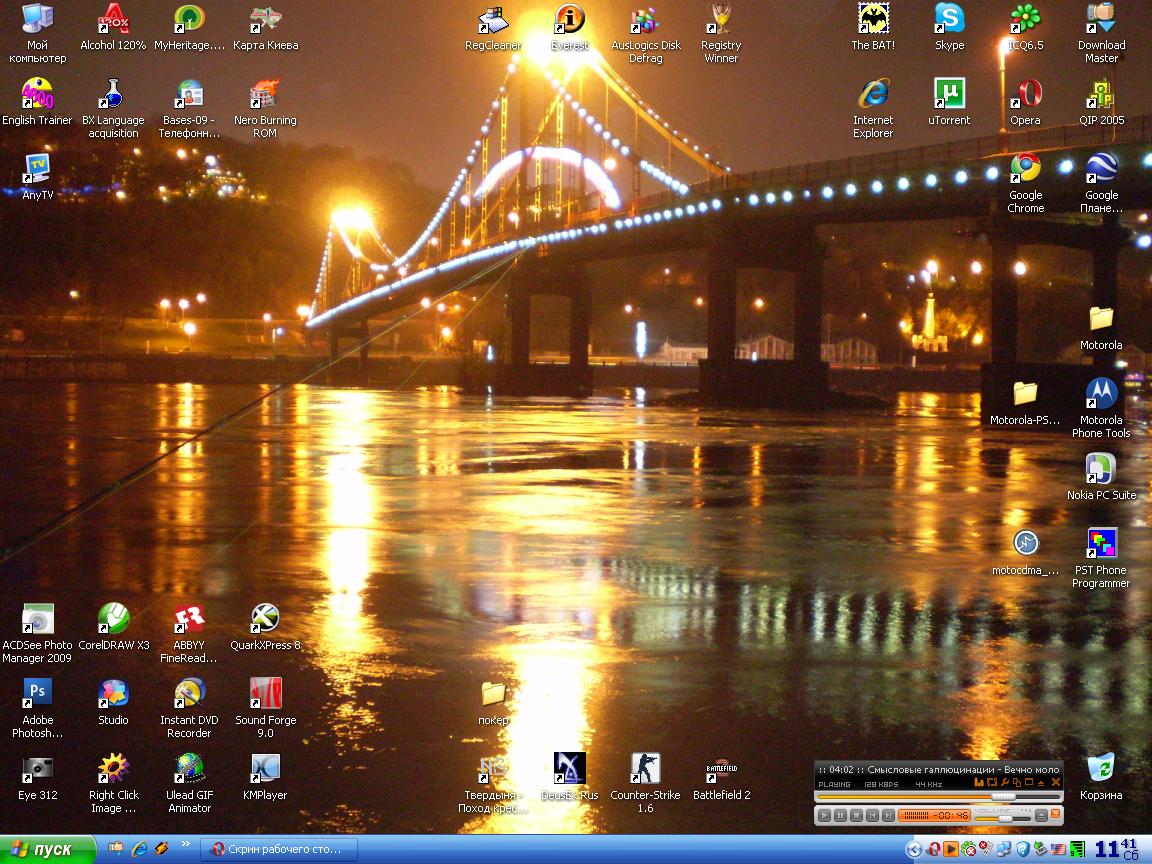1152x864 pixels.
Task: Click the CorelDRAW X3 desktop icon
Action: (x=113, y=619)
